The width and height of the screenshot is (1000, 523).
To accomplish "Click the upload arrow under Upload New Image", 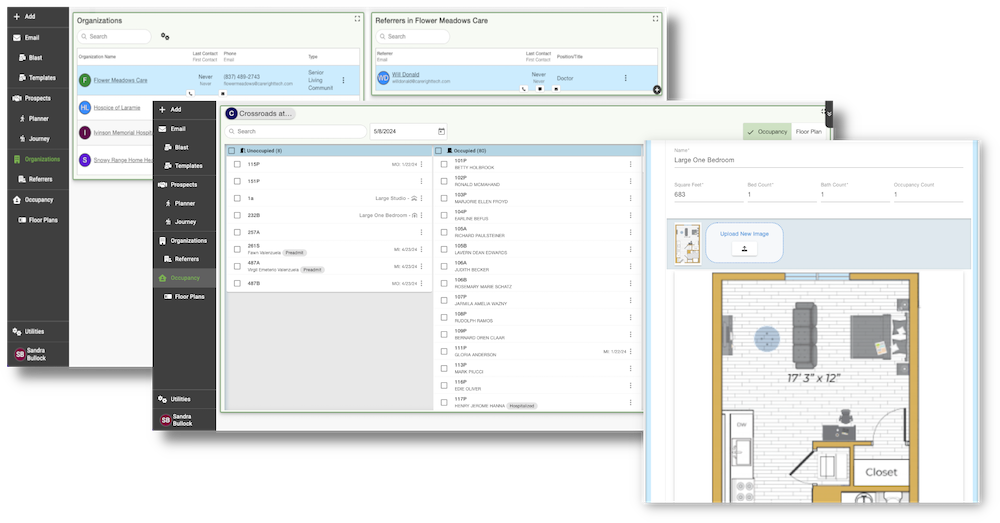I will [744, 249].
